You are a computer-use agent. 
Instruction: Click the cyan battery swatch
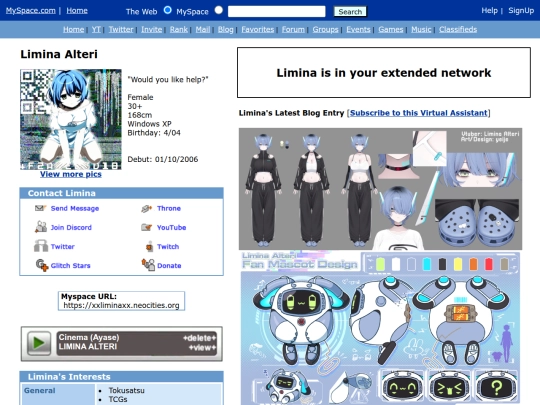(x=427, y=264)
